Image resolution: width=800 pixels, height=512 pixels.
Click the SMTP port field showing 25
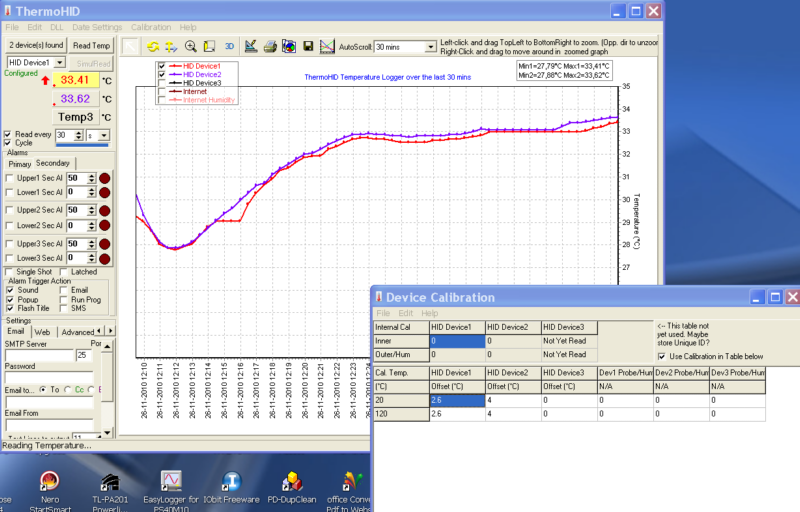82,355
